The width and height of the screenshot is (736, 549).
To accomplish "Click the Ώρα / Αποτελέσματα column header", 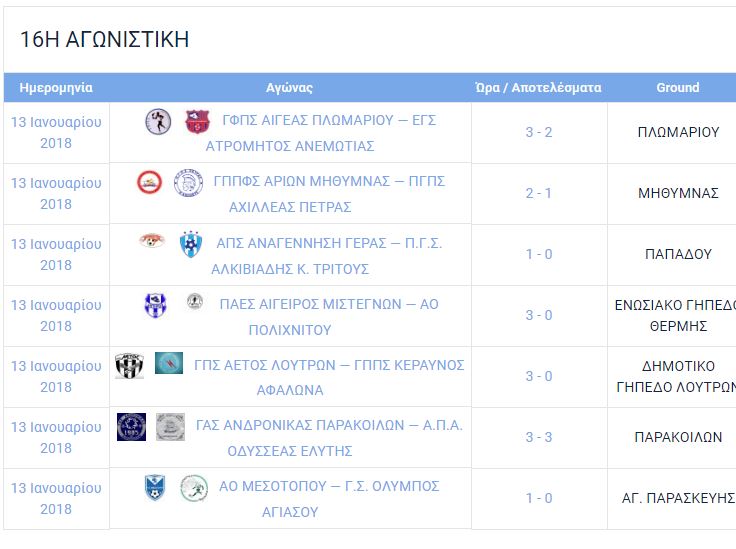I will (x=538, y=88).
